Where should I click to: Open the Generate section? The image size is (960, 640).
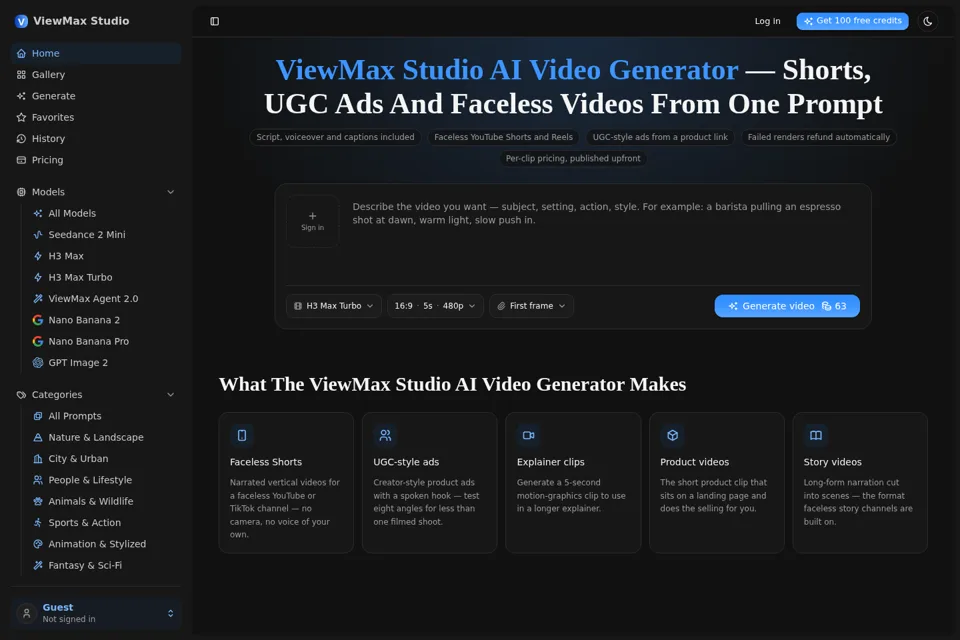pos(96,96)
